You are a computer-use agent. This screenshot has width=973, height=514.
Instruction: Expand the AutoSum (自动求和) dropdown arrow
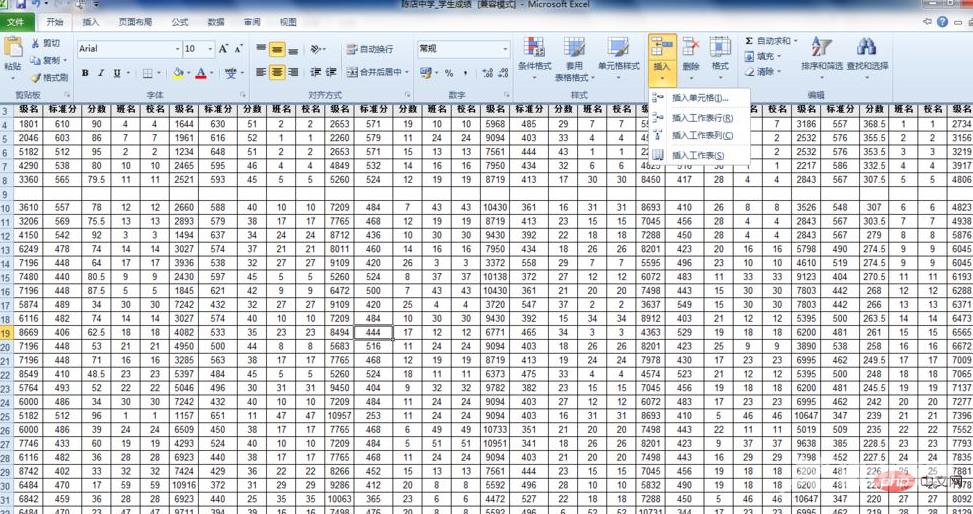point(795,41)
